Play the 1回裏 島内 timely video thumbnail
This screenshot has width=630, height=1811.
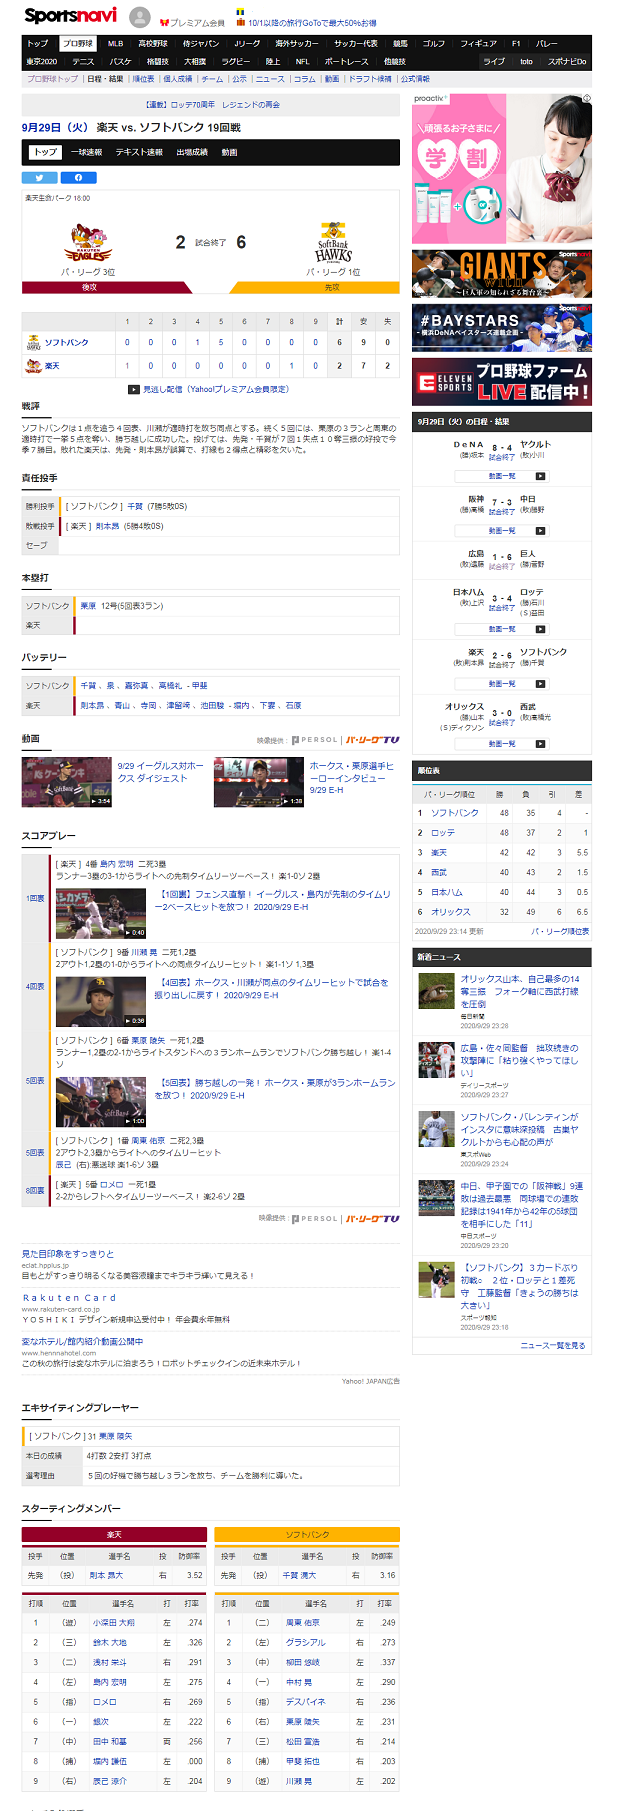point(101,913)
